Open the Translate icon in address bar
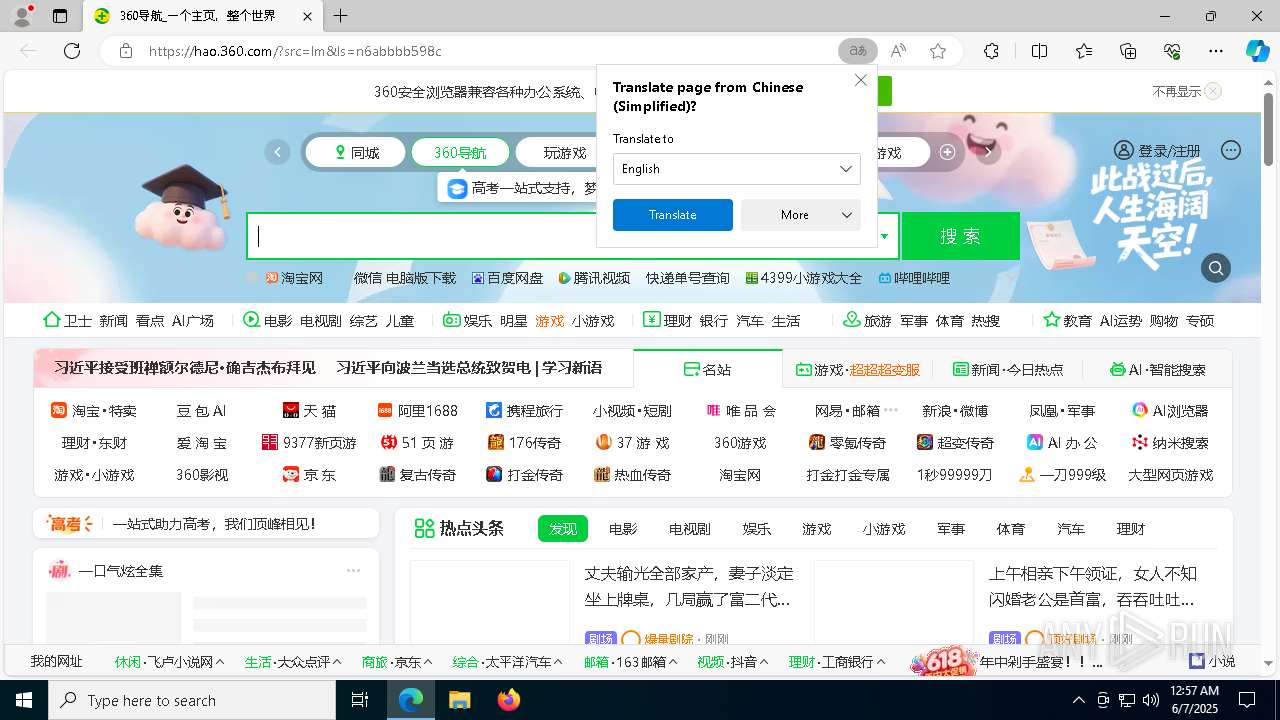The height and width of the screenshot is (720, 1280). [x=857, y=51]
